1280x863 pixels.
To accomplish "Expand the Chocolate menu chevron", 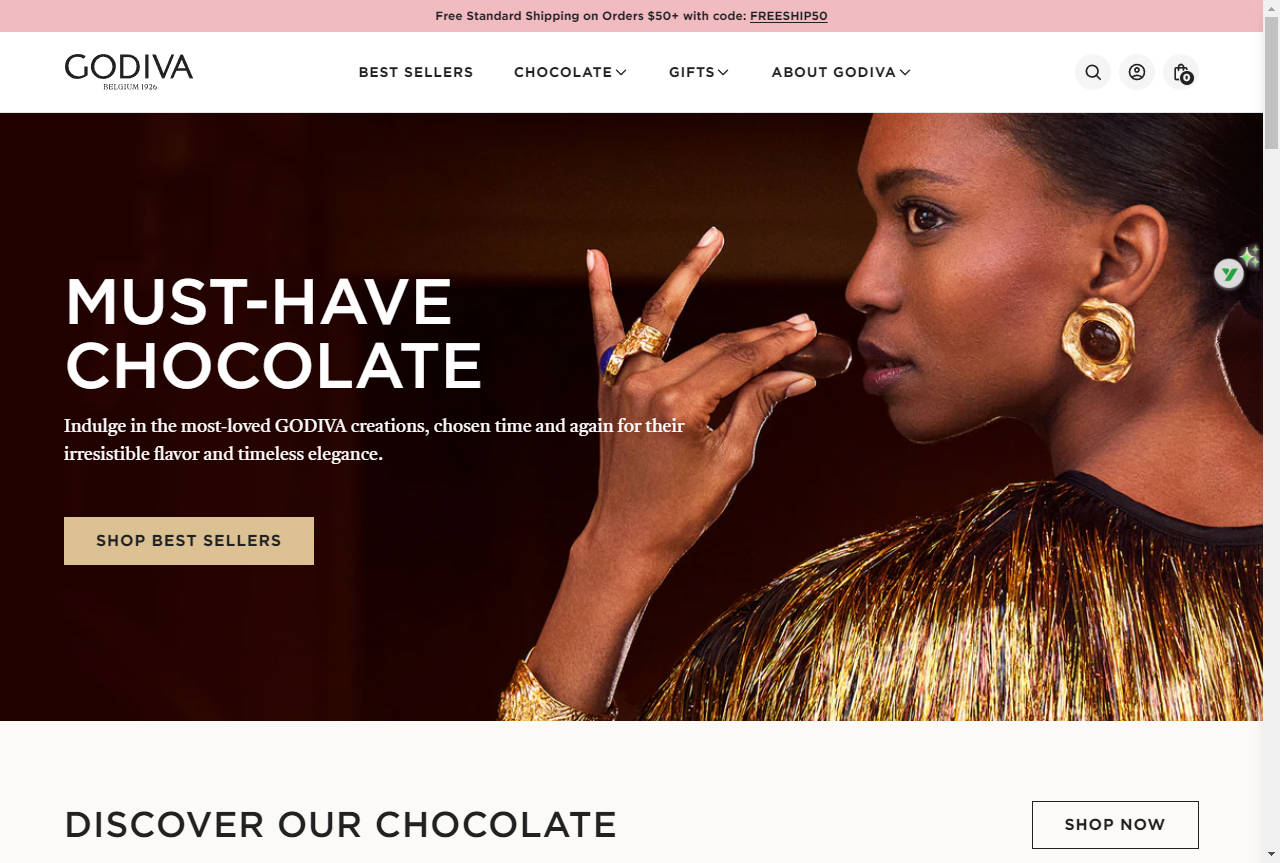I will coord(621,72).
